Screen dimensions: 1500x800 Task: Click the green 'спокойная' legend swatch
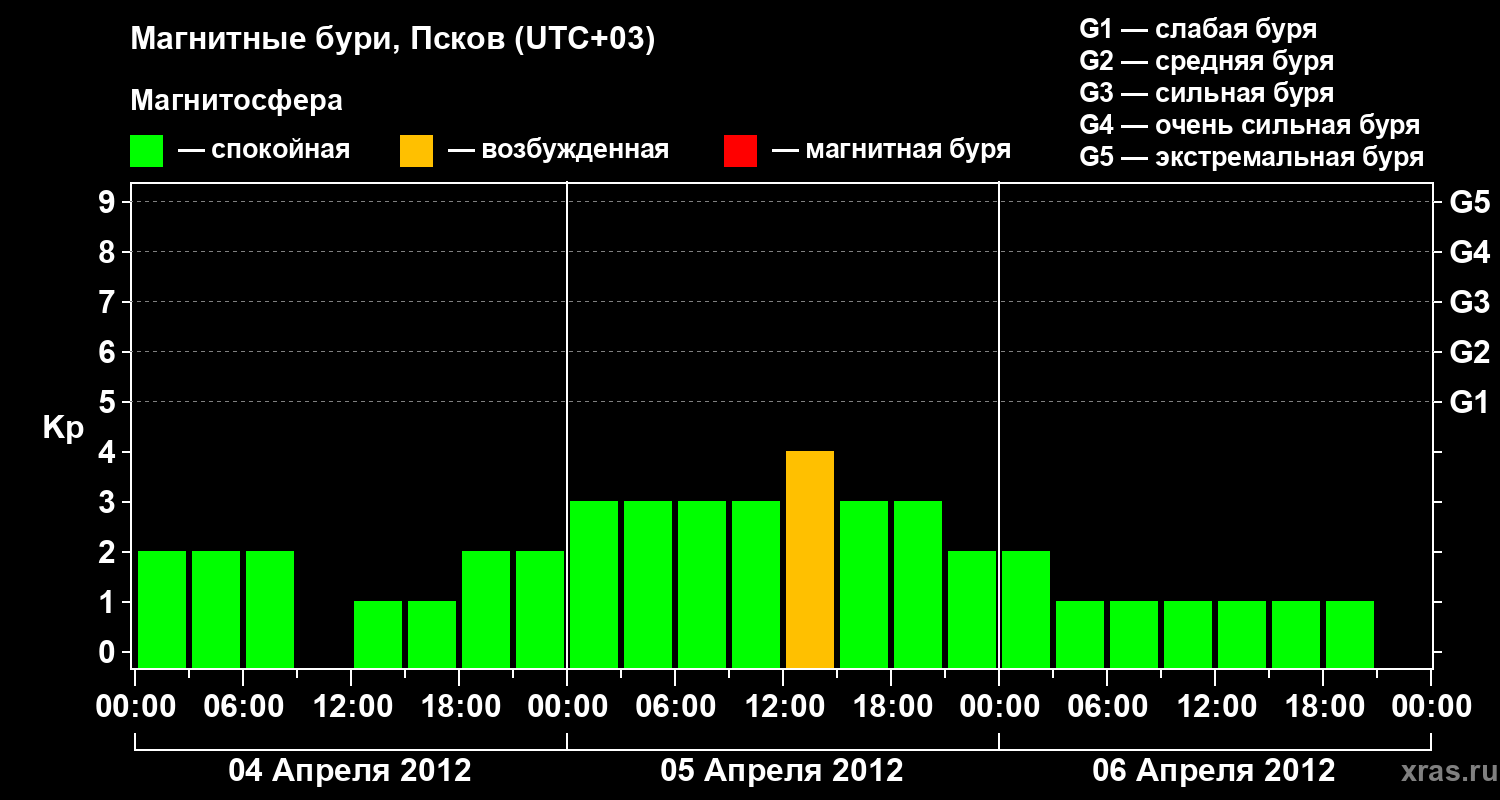pos(146,151)
